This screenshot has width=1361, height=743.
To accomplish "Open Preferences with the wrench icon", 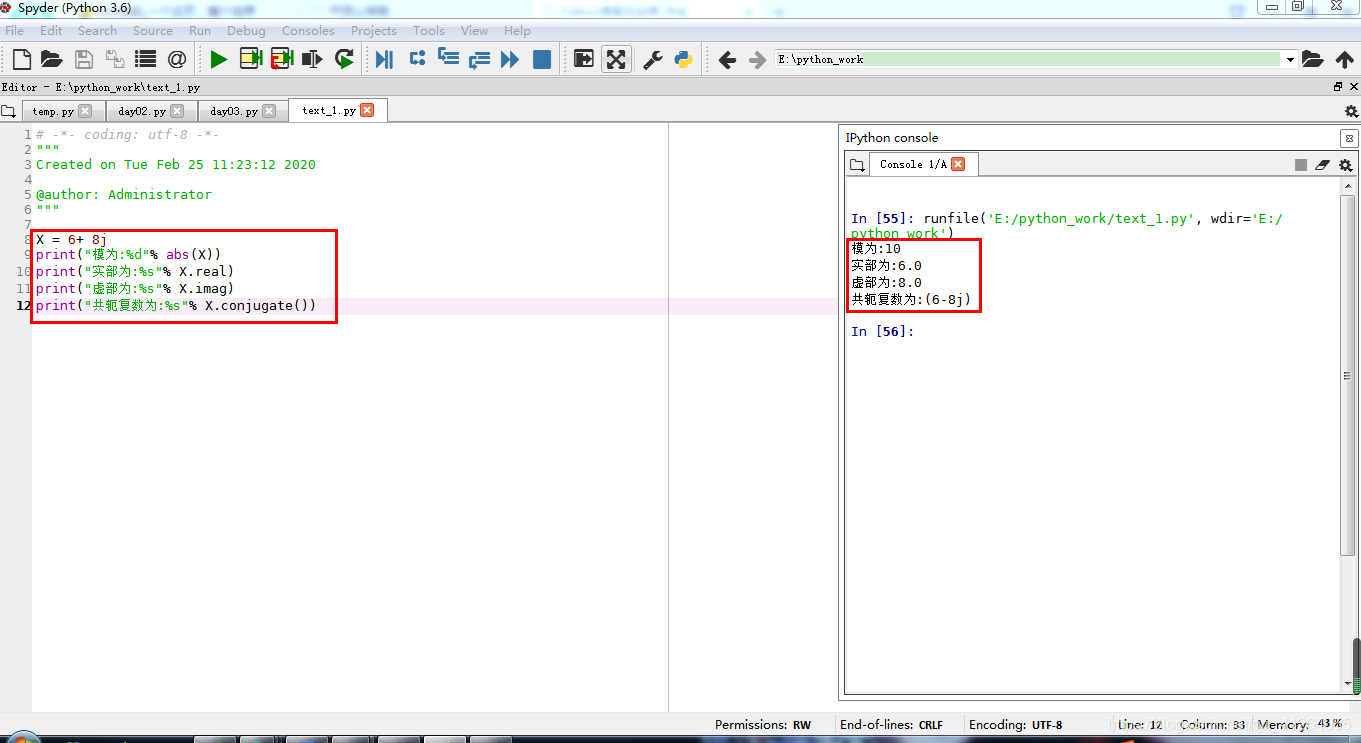I will [x=653, y=60].
